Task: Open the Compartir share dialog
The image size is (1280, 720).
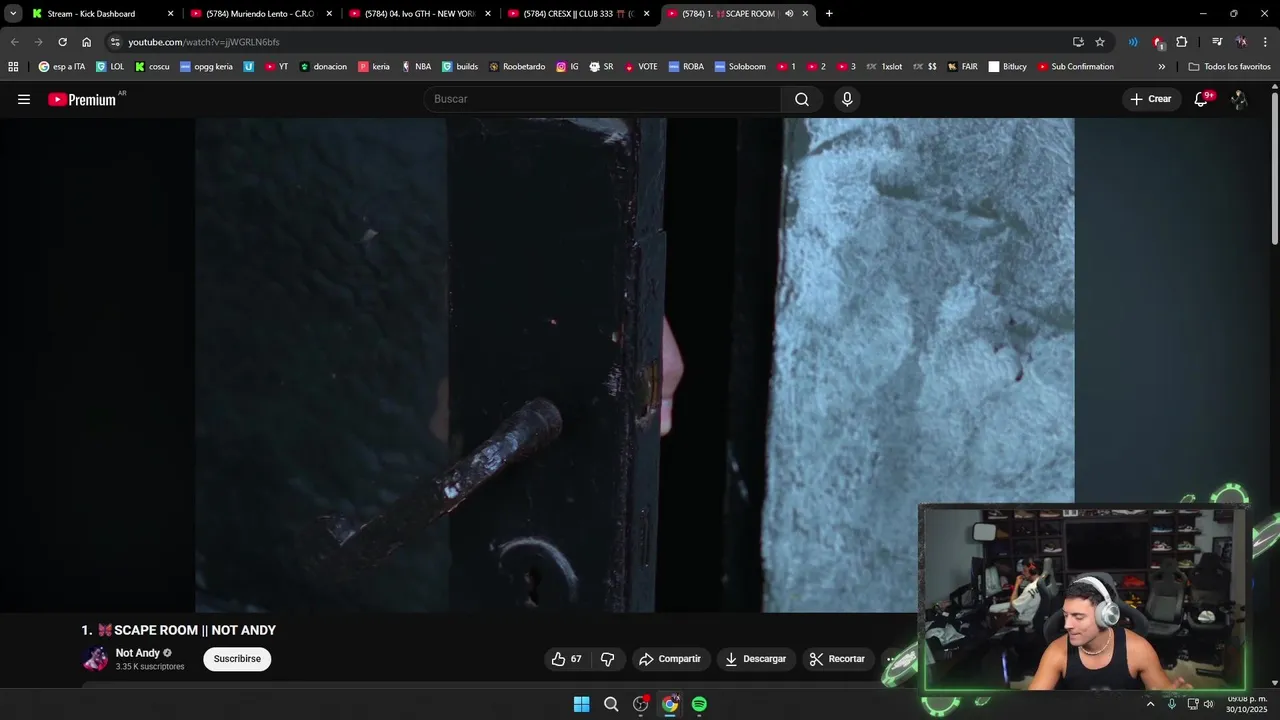Action: click(x=670, y=659)
